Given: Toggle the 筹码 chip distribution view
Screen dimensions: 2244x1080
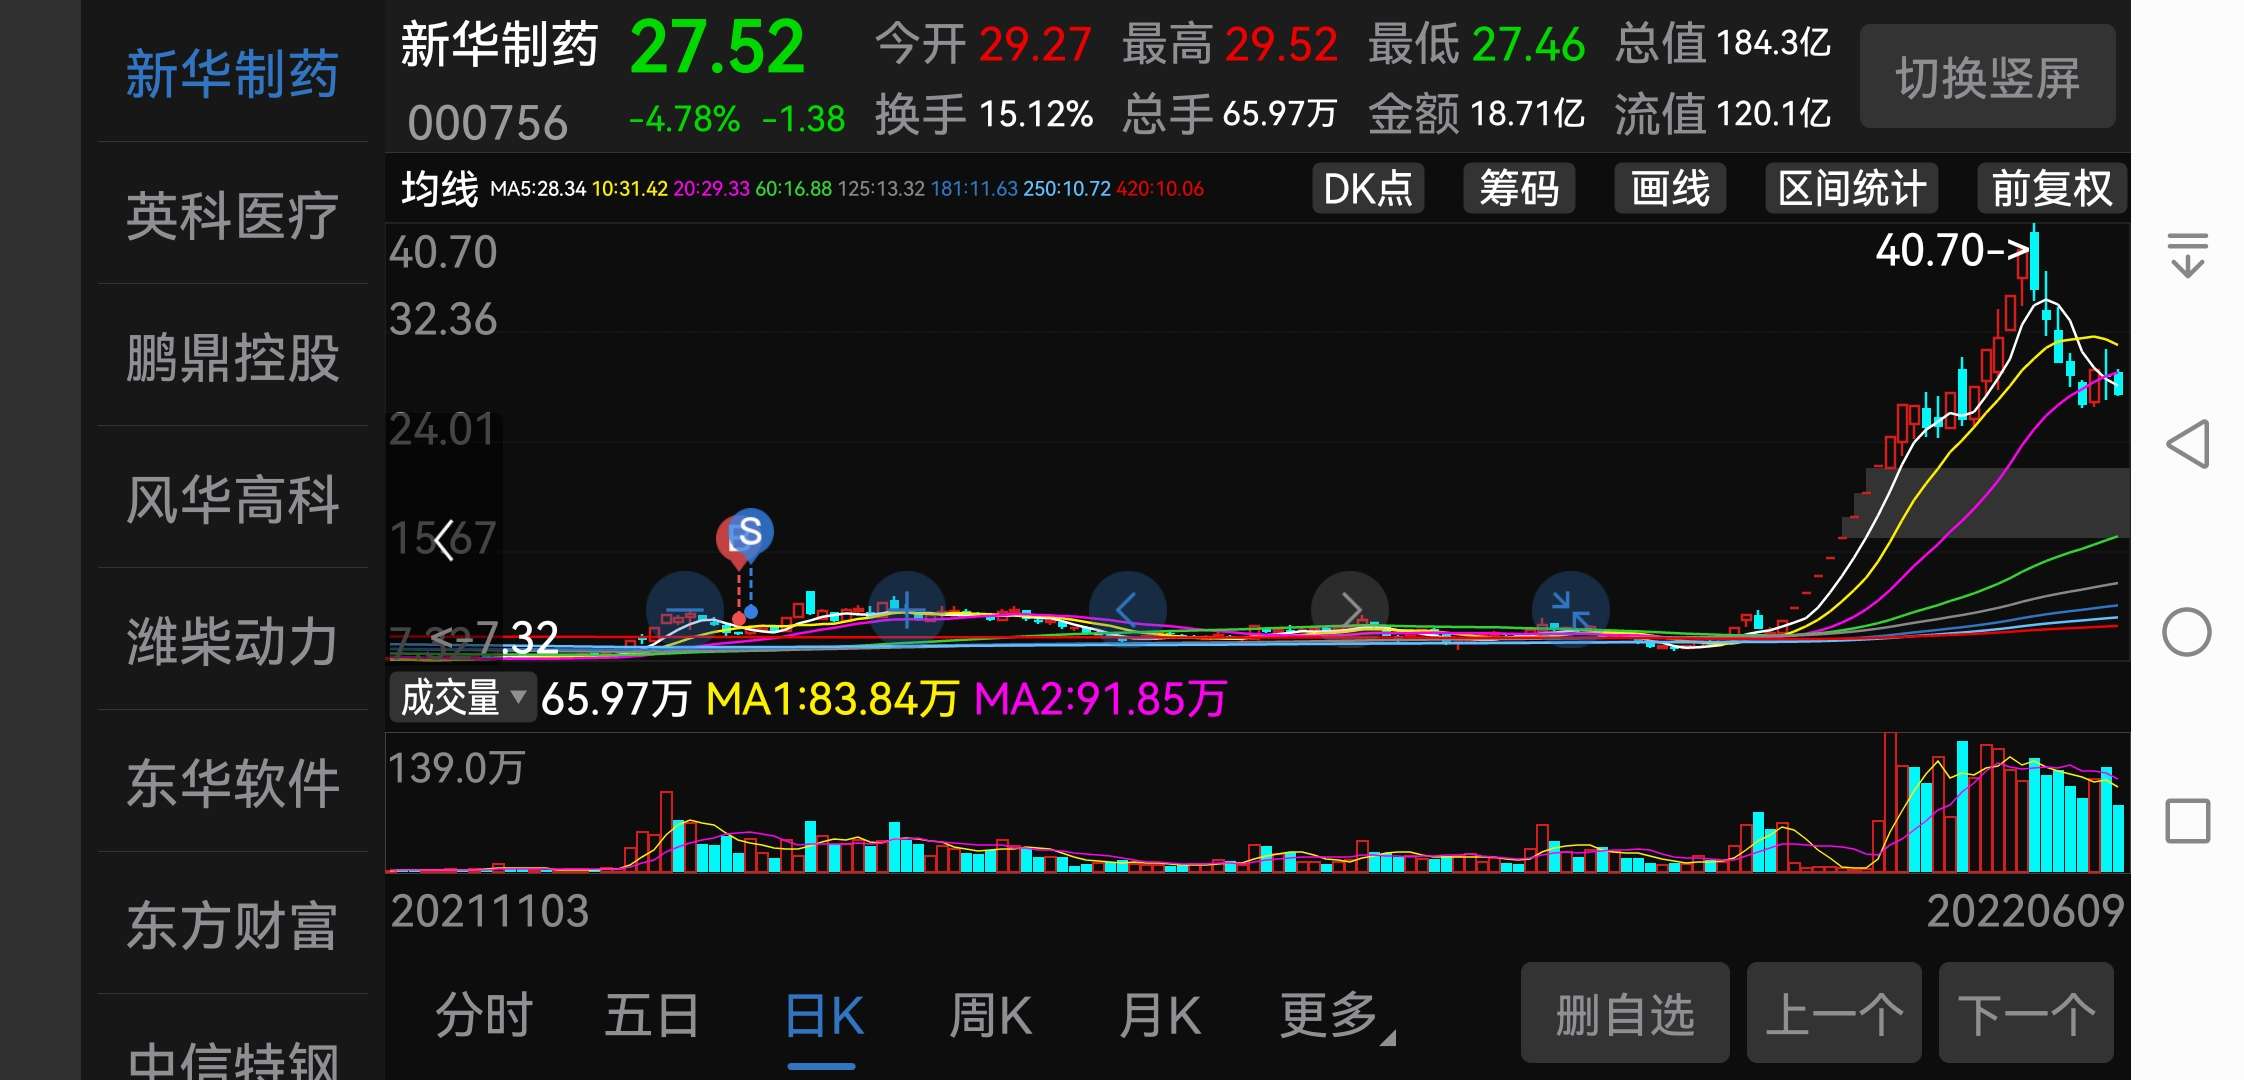Looking at the screenshot, I should point(1519,188).
